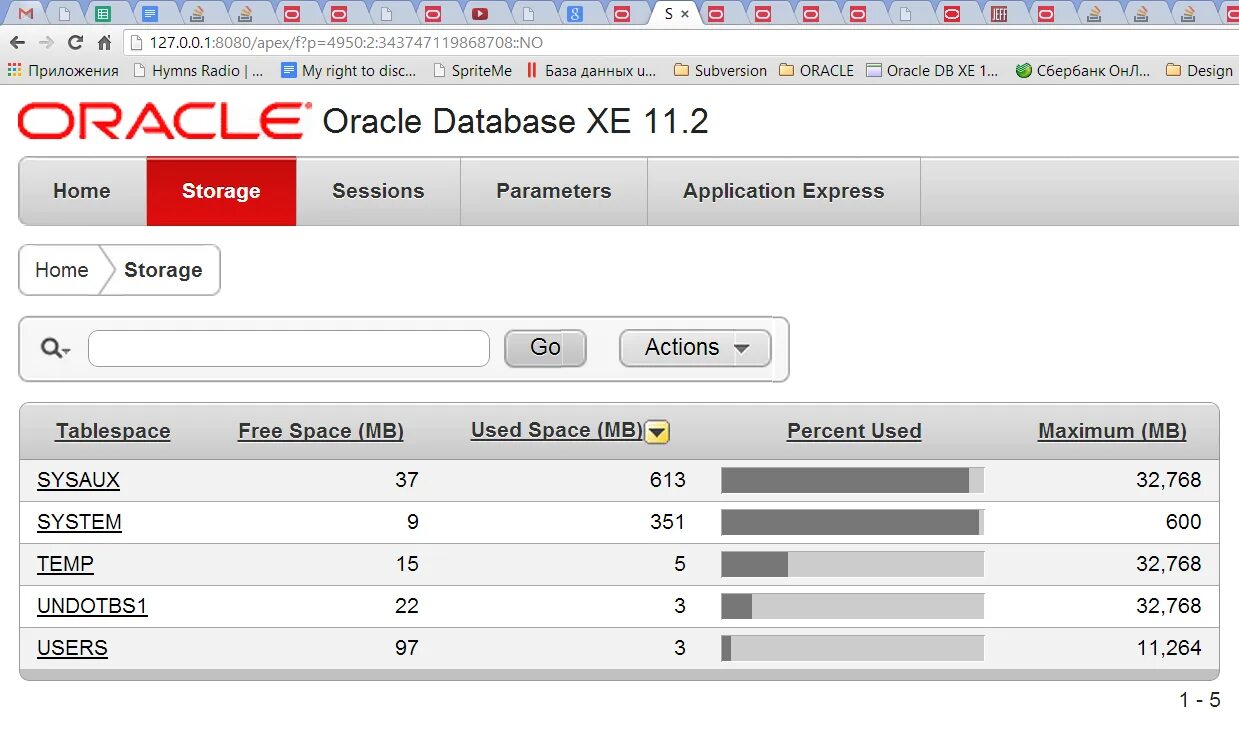Open the Application Express tab

pos(784,191)
